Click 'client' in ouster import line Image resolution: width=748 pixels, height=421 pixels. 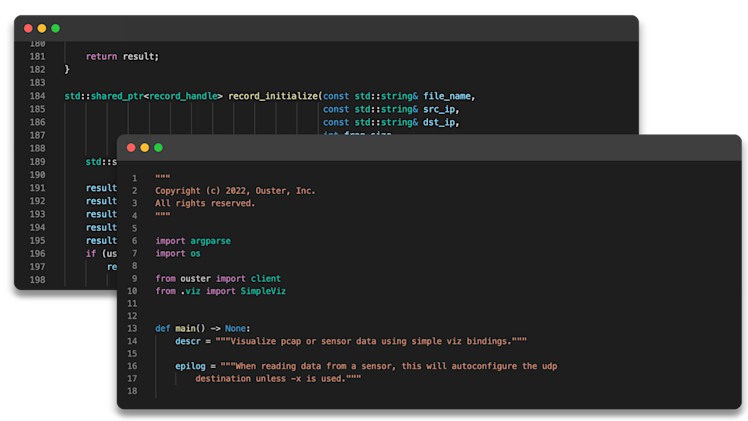266,278
